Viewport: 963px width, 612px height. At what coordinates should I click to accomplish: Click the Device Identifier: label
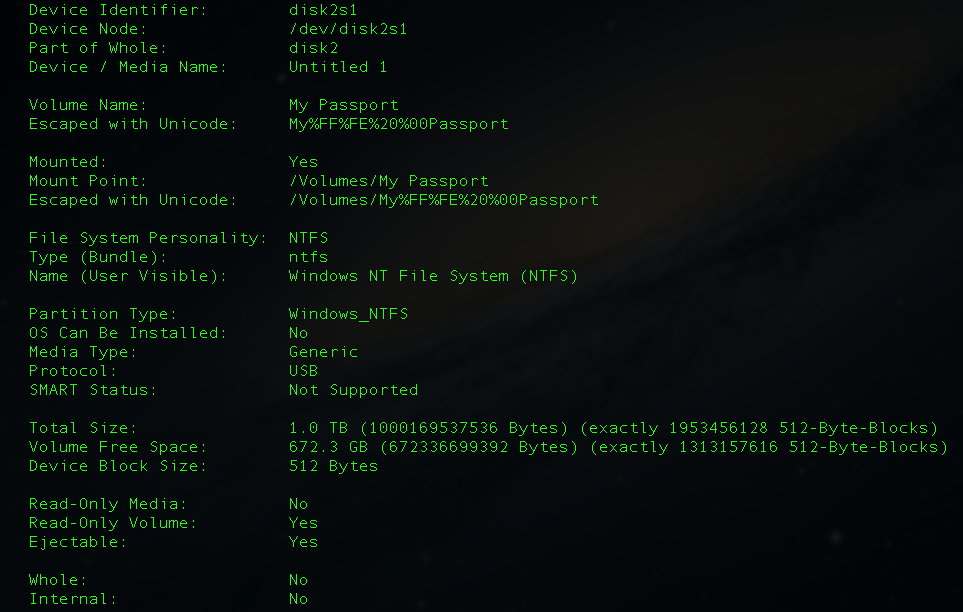118,10
